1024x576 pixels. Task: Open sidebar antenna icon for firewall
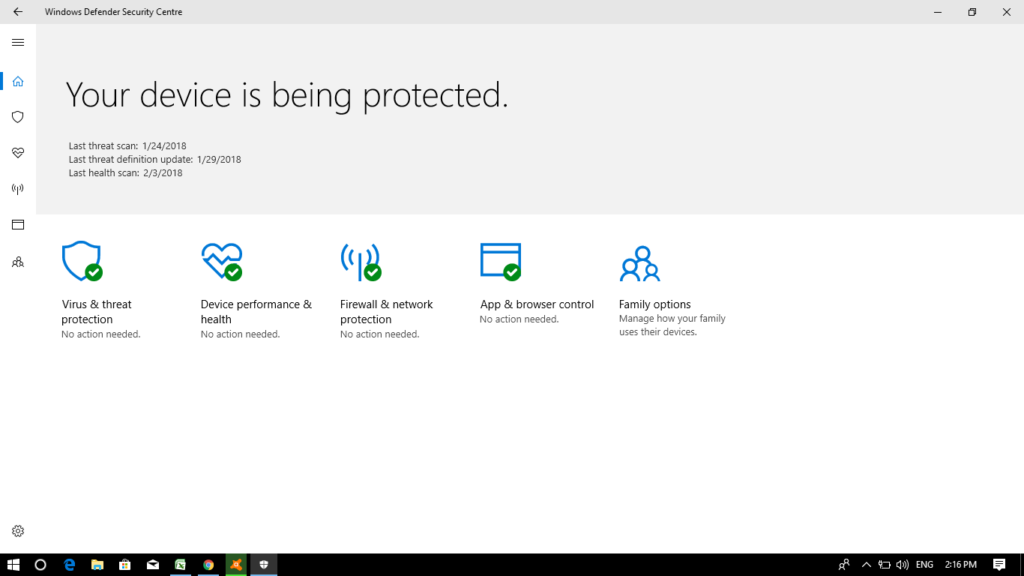click(x=18, y=189)
